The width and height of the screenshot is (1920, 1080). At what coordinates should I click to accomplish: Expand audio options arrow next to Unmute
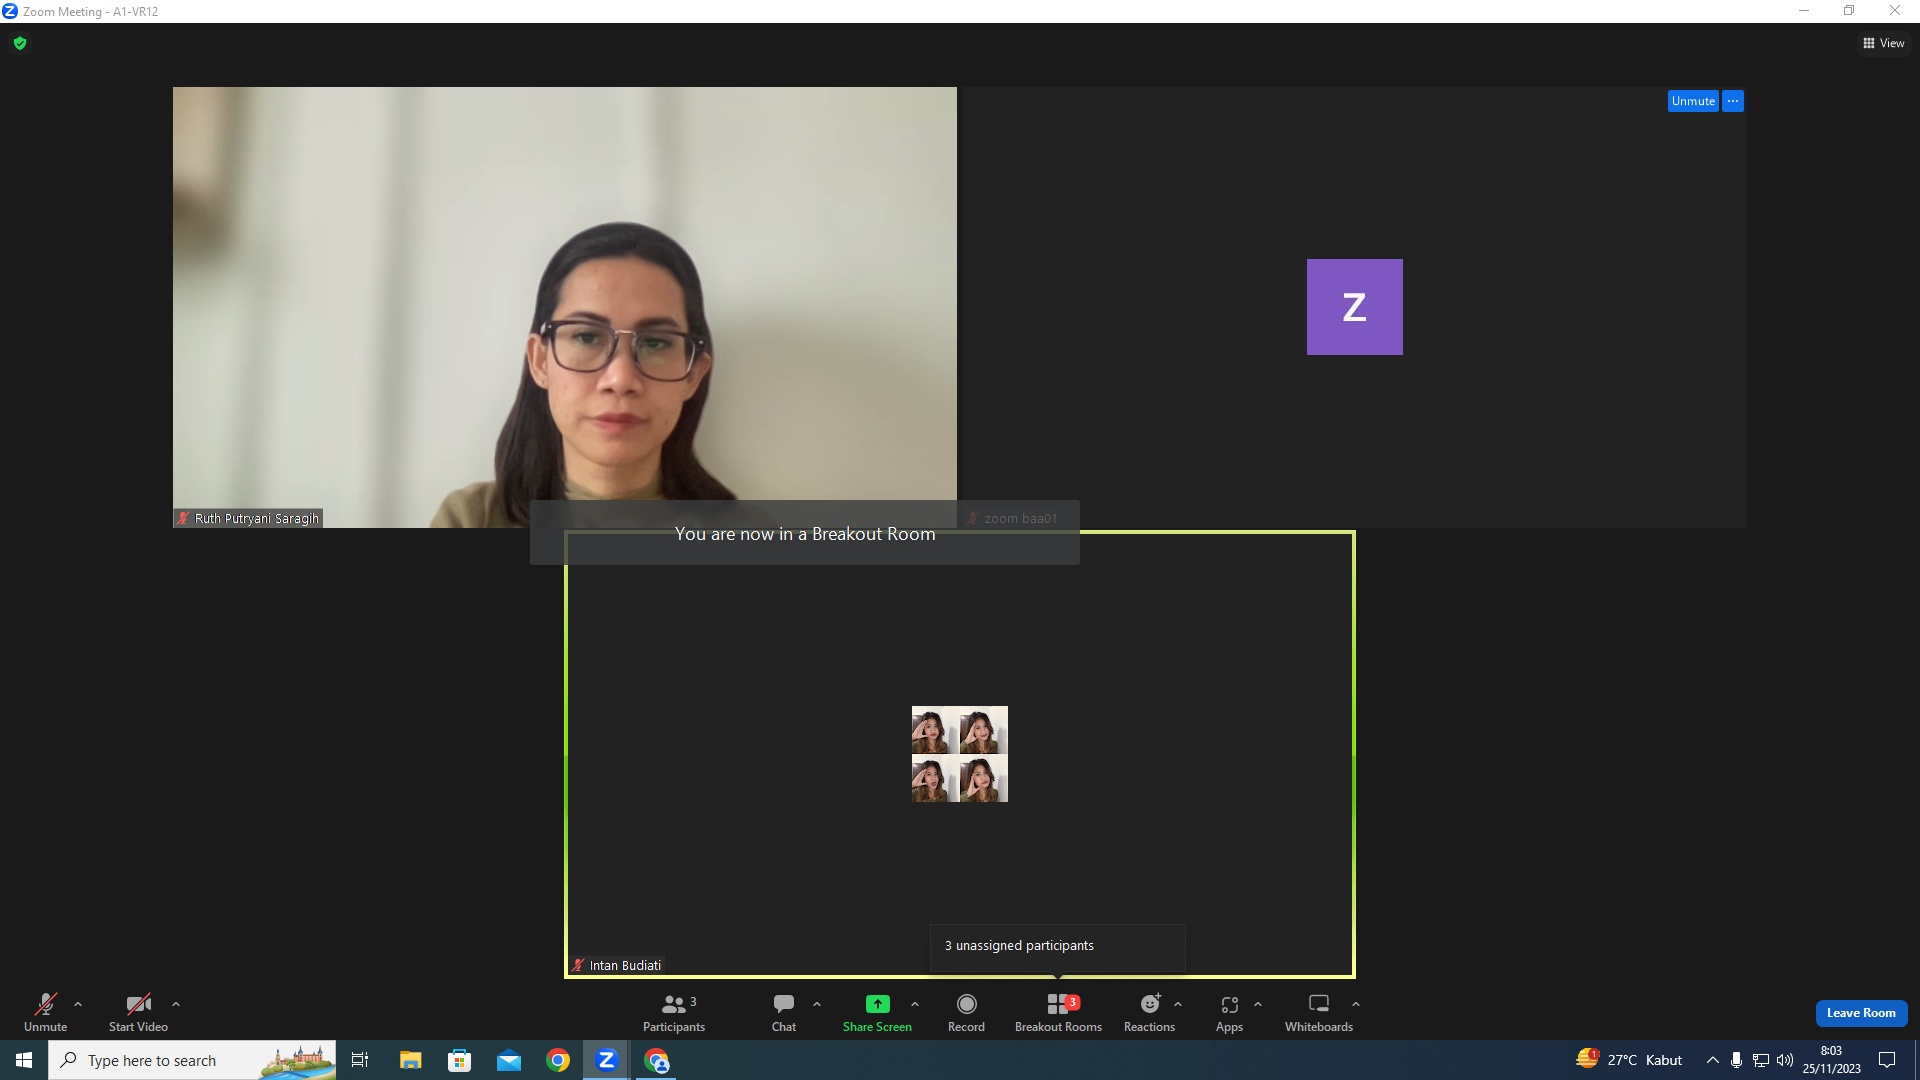point(78,1004)
